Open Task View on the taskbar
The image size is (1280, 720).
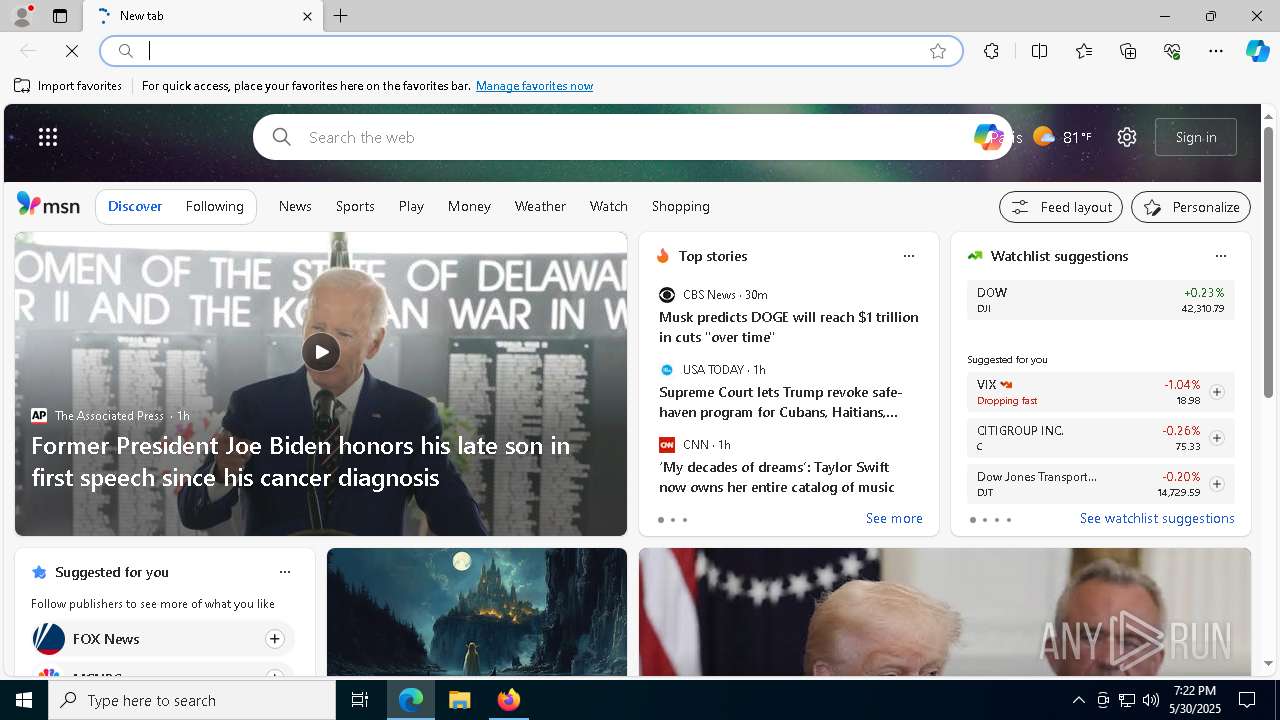click(360, 700)
